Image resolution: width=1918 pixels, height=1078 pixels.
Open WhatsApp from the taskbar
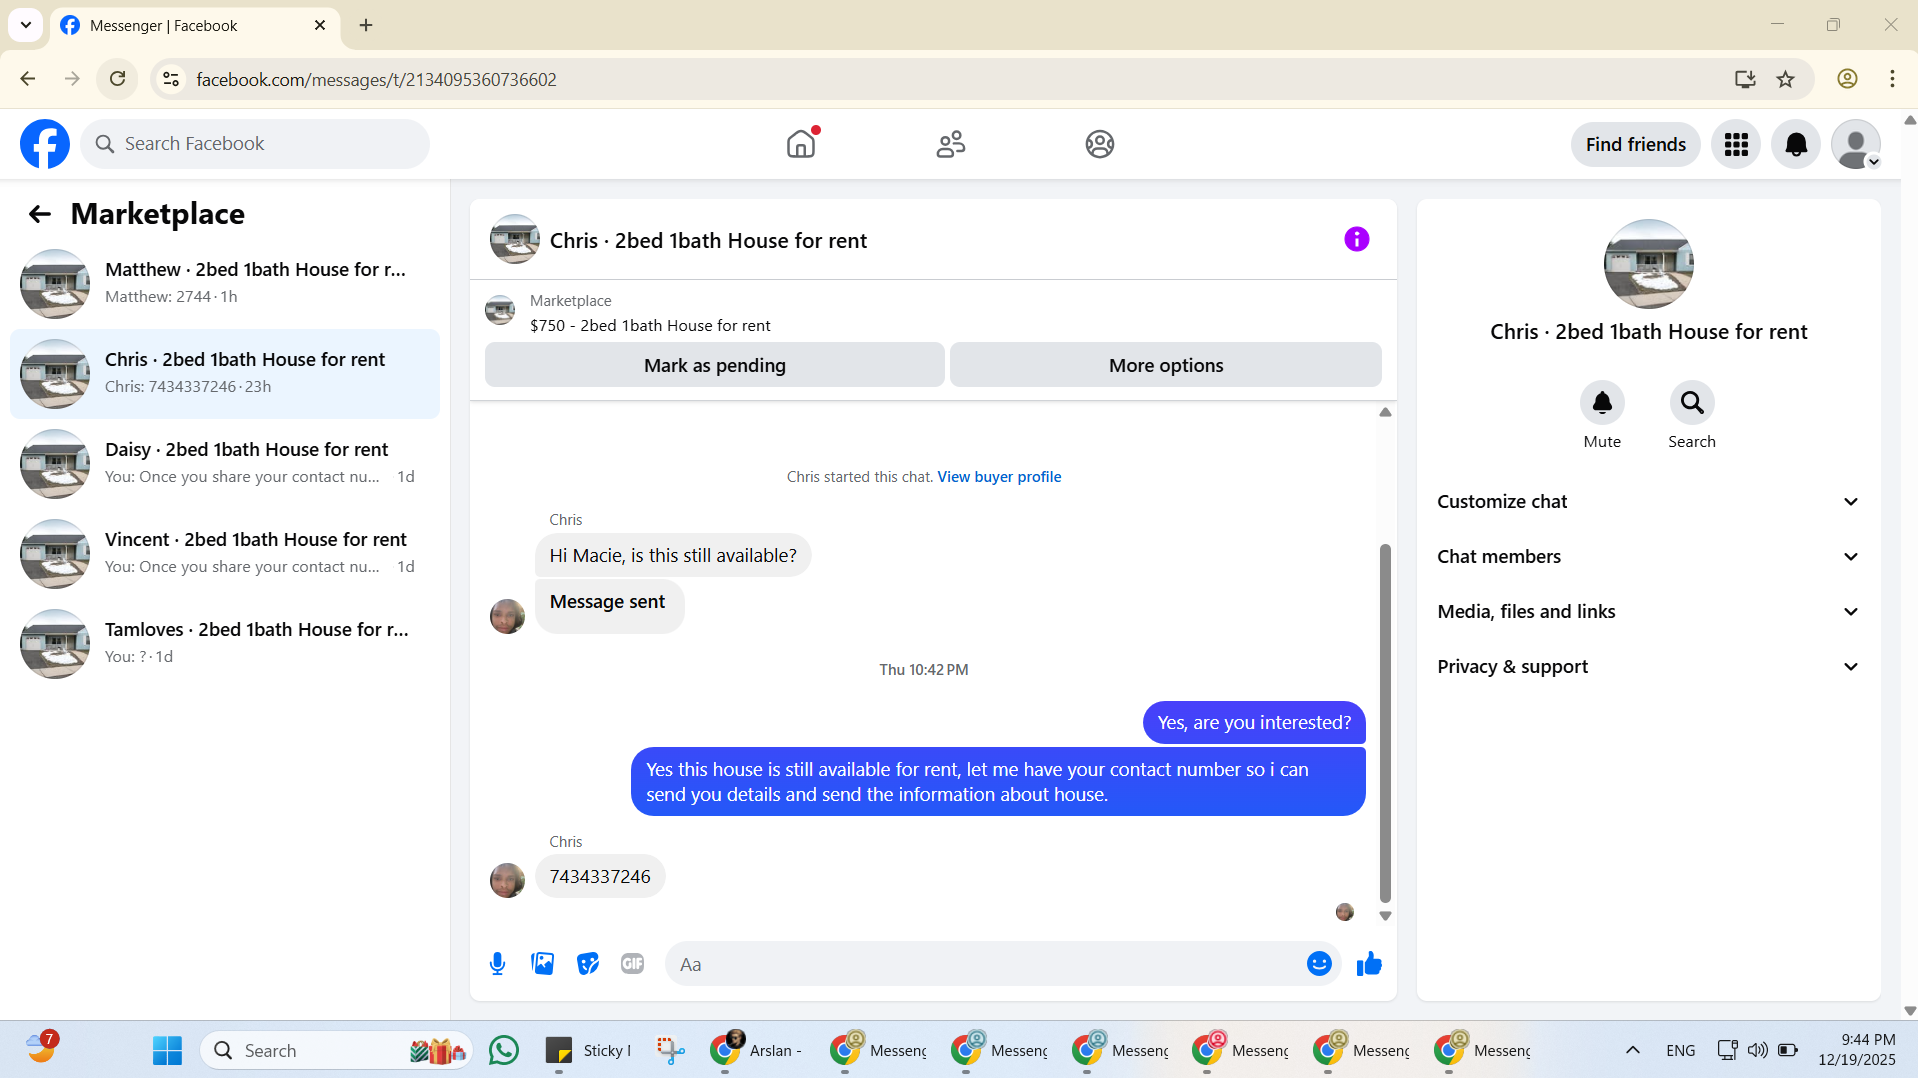[x=504, y=1050]
